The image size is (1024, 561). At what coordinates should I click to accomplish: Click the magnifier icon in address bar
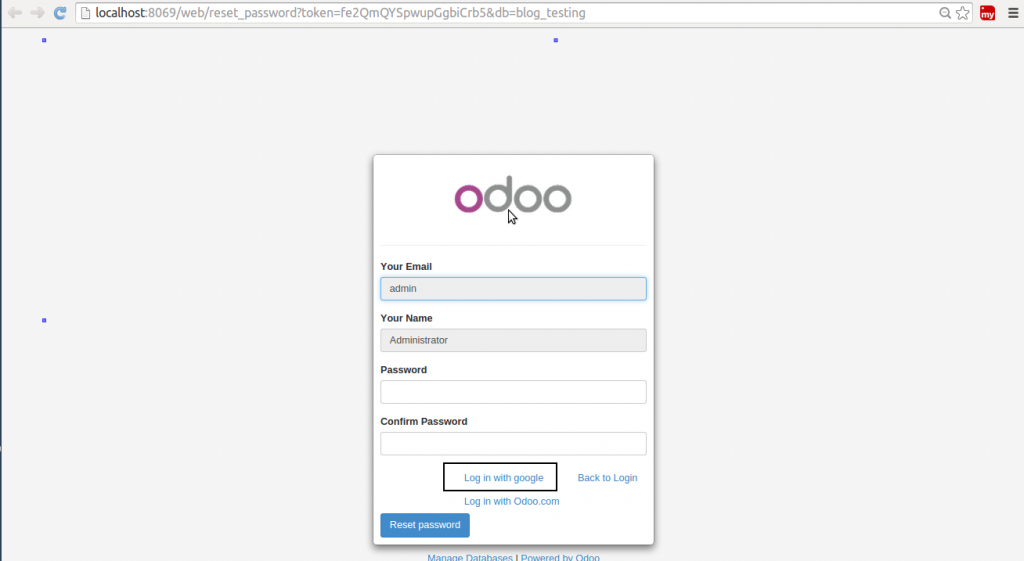pyautogui.click(x=944, y=13)
